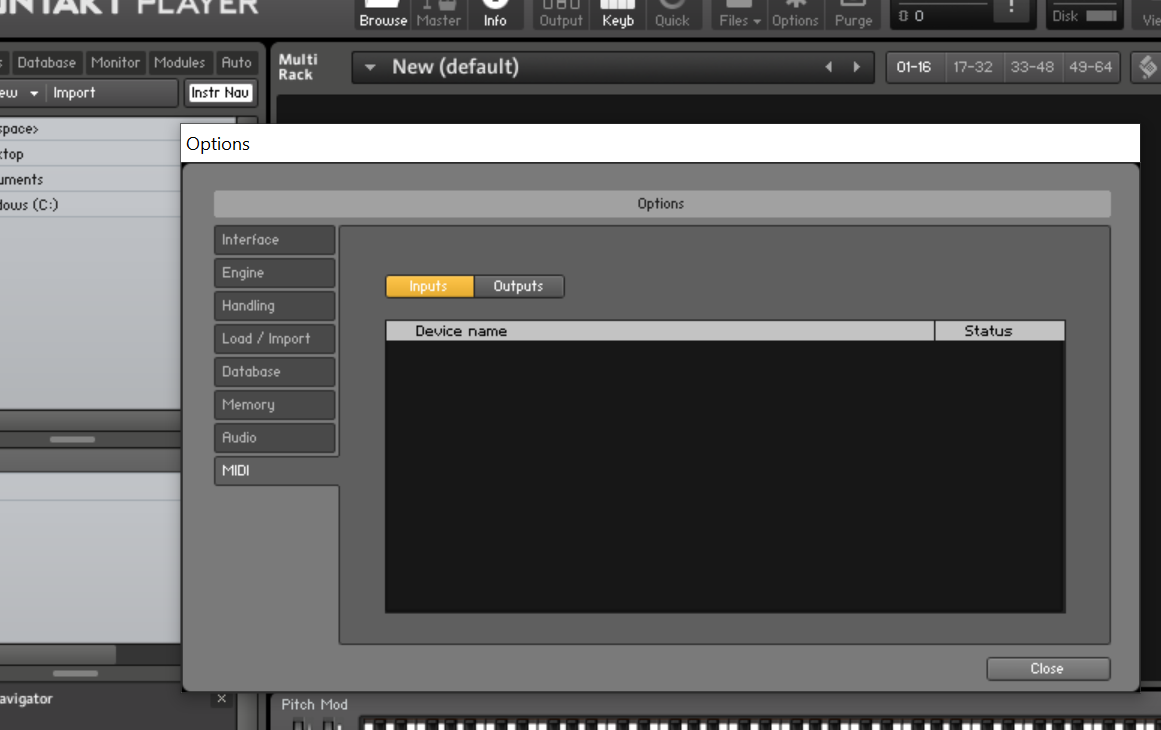Click the Multi Rack label
The image size is (1161, 730).
[298, 67]
